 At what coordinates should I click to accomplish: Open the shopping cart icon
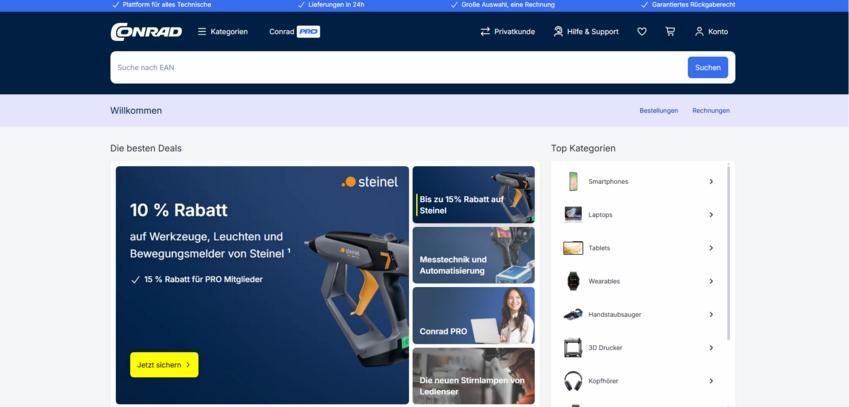coord(670,31)
